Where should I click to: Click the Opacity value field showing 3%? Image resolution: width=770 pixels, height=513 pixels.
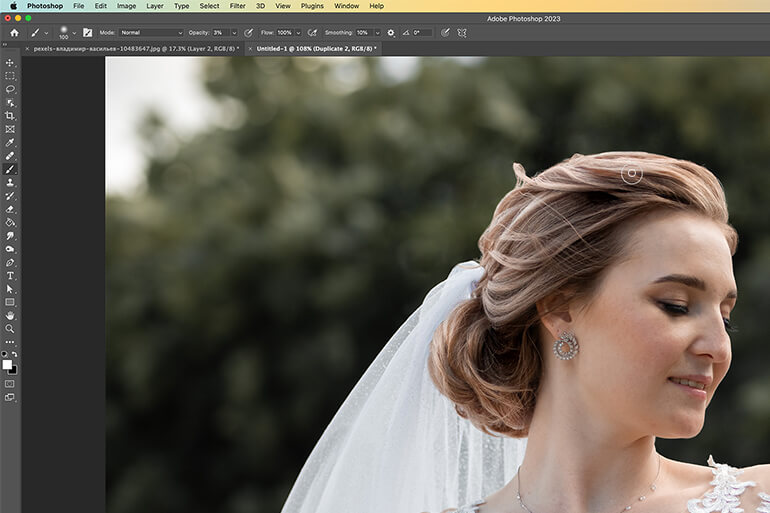pyautogui.click(x=220, y=33)
